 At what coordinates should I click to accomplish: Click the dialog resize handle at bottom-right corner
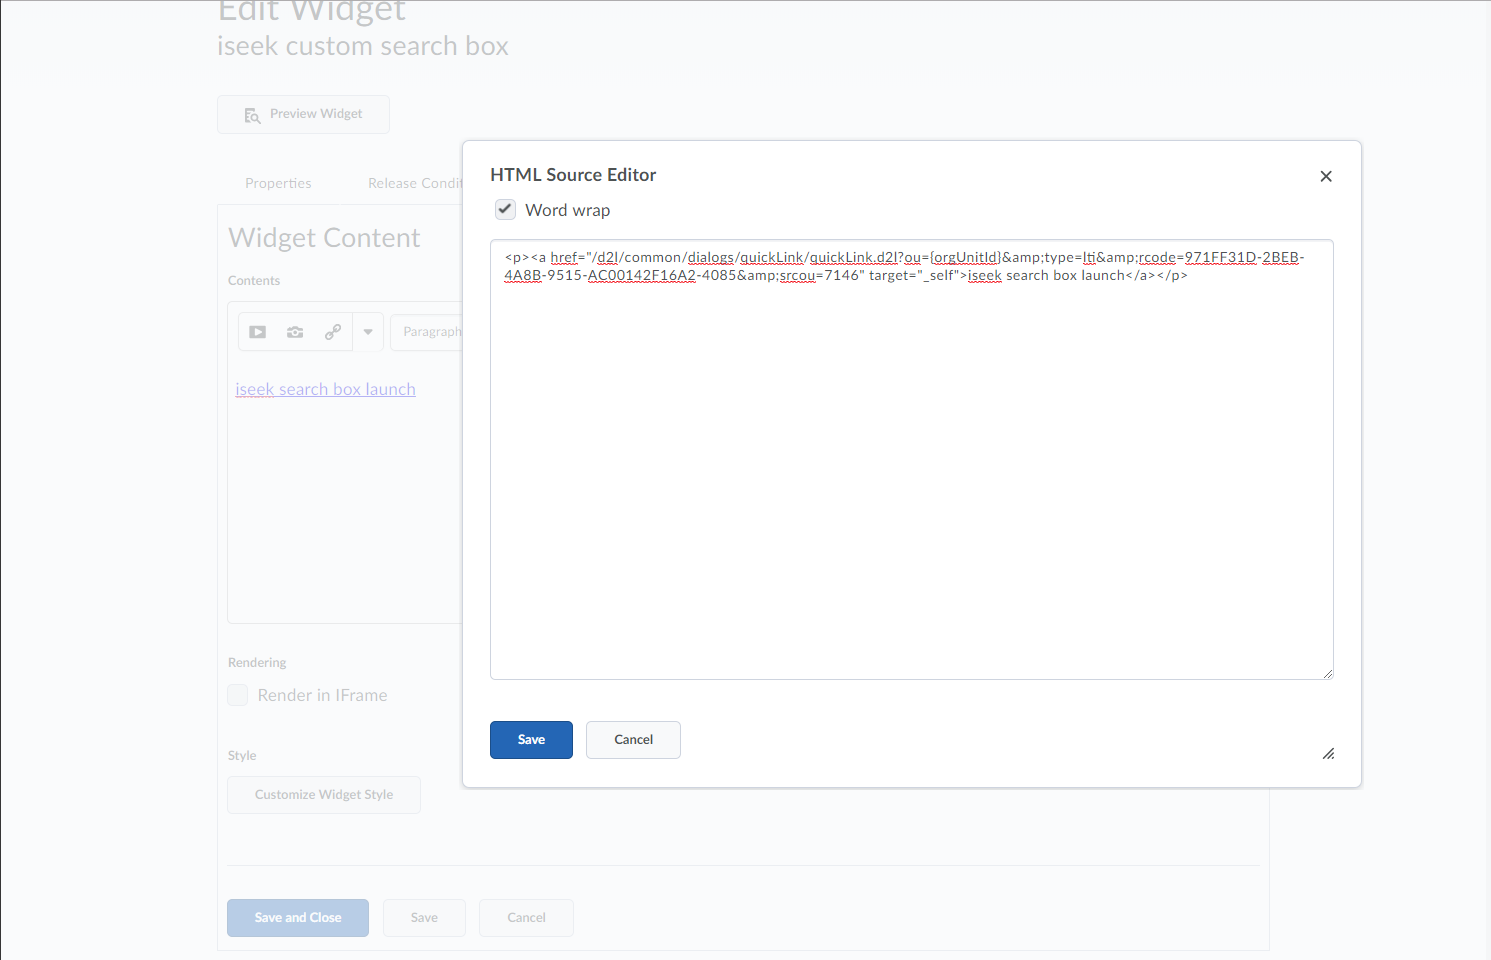pos(1328,754)
